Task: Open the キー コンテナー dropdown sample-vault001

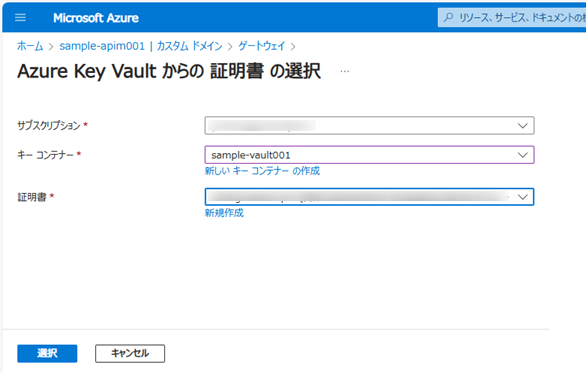Action: pos(369,155)
